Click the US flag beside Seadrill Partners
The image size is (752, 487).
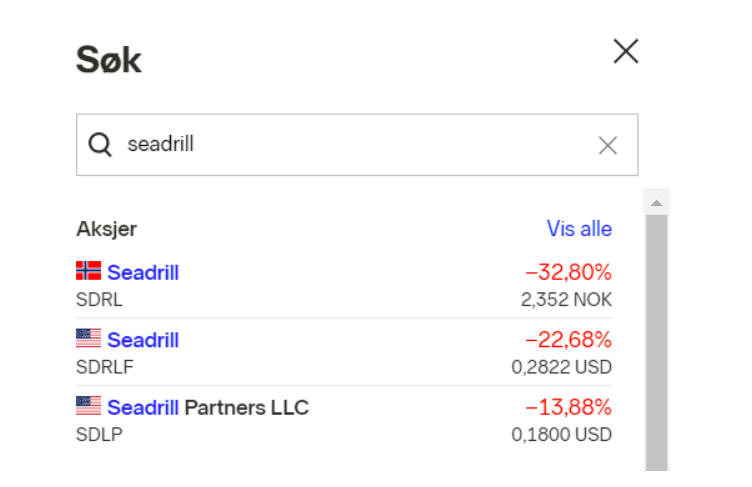click(89, 406)
